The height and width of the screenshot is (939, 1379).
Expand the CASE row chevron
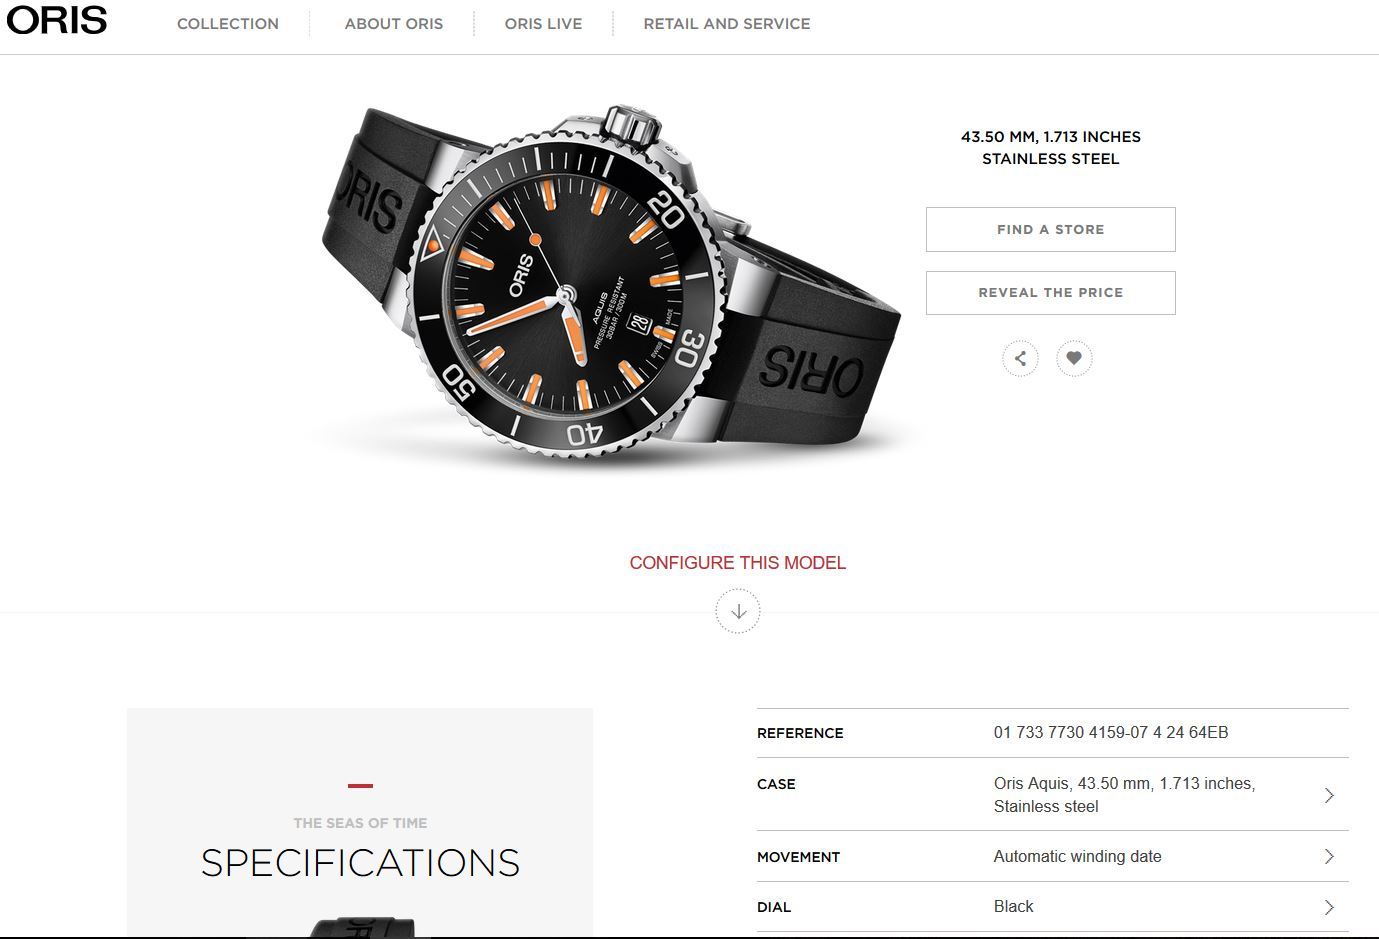coord(1329,795)
